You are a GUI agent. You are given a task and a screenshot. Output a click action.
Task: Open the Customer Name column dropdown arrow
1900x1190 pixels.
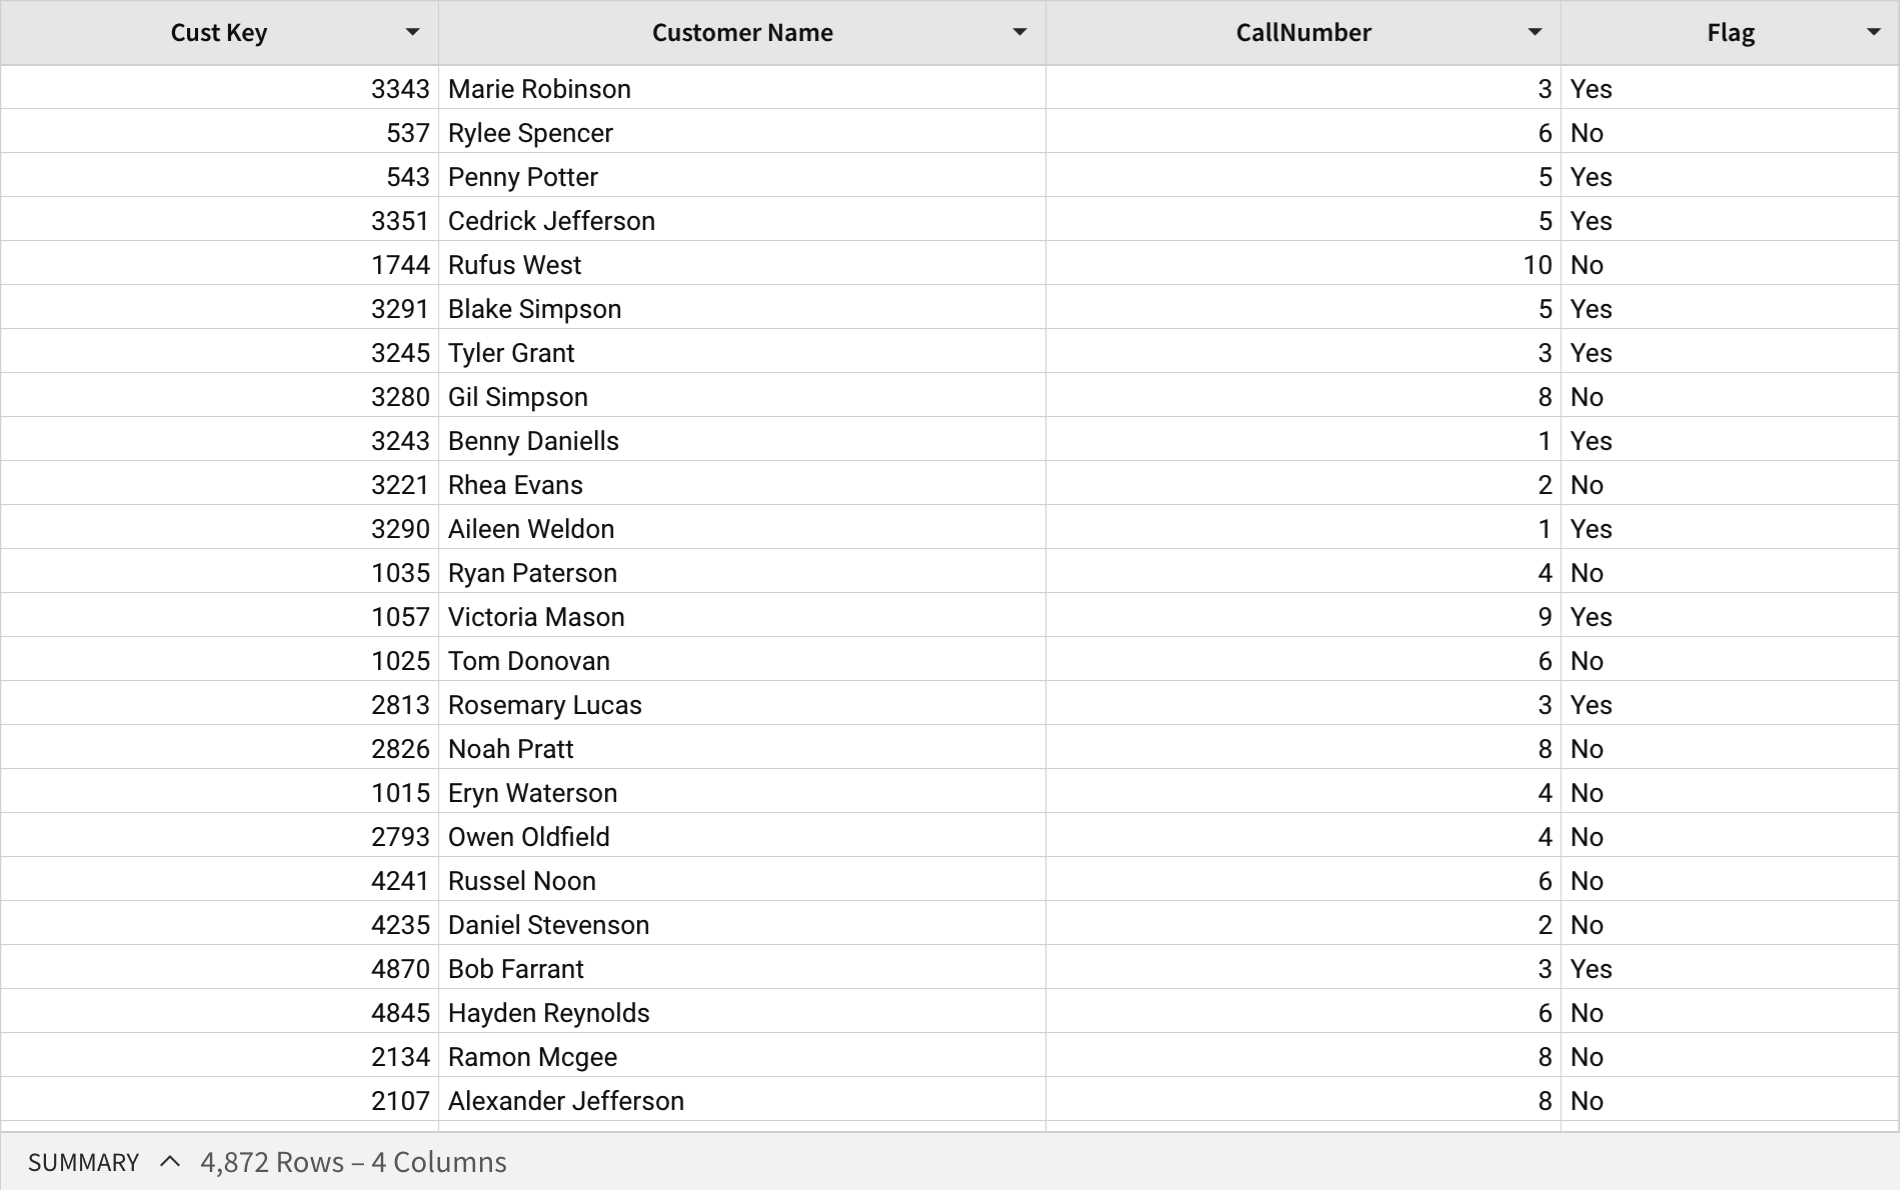point(1019,32)
